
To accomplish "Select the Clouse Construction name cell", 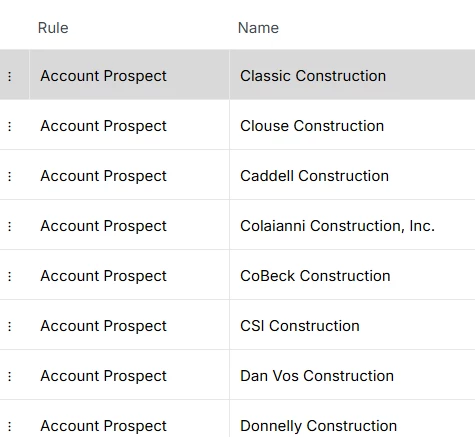I will pyautogui.click(x=352, y=125).
